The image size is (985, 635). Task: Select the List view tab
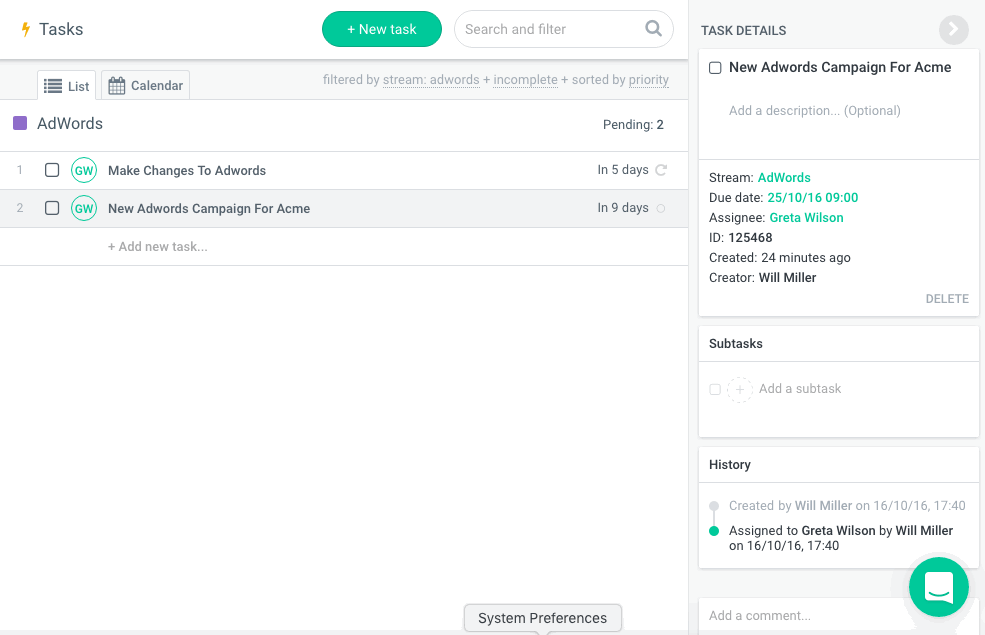pos(67,86)
